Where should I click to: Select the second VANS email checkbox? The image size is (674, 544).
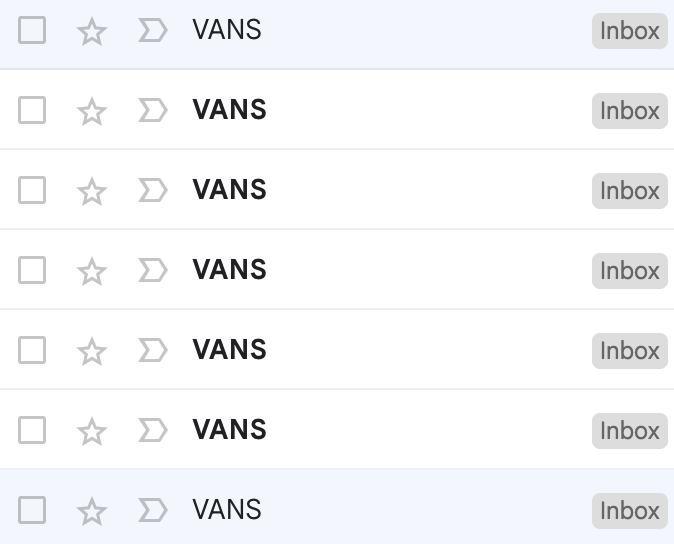click(32, 110)
